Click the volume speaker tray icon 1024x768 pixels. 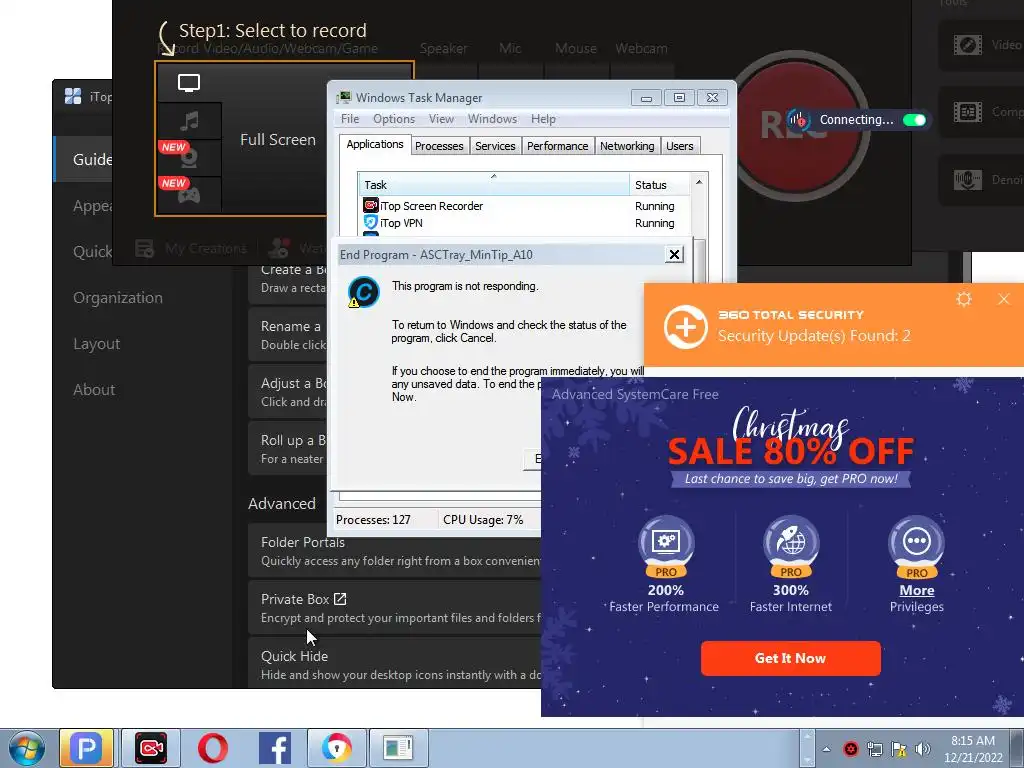pos(922,748)
